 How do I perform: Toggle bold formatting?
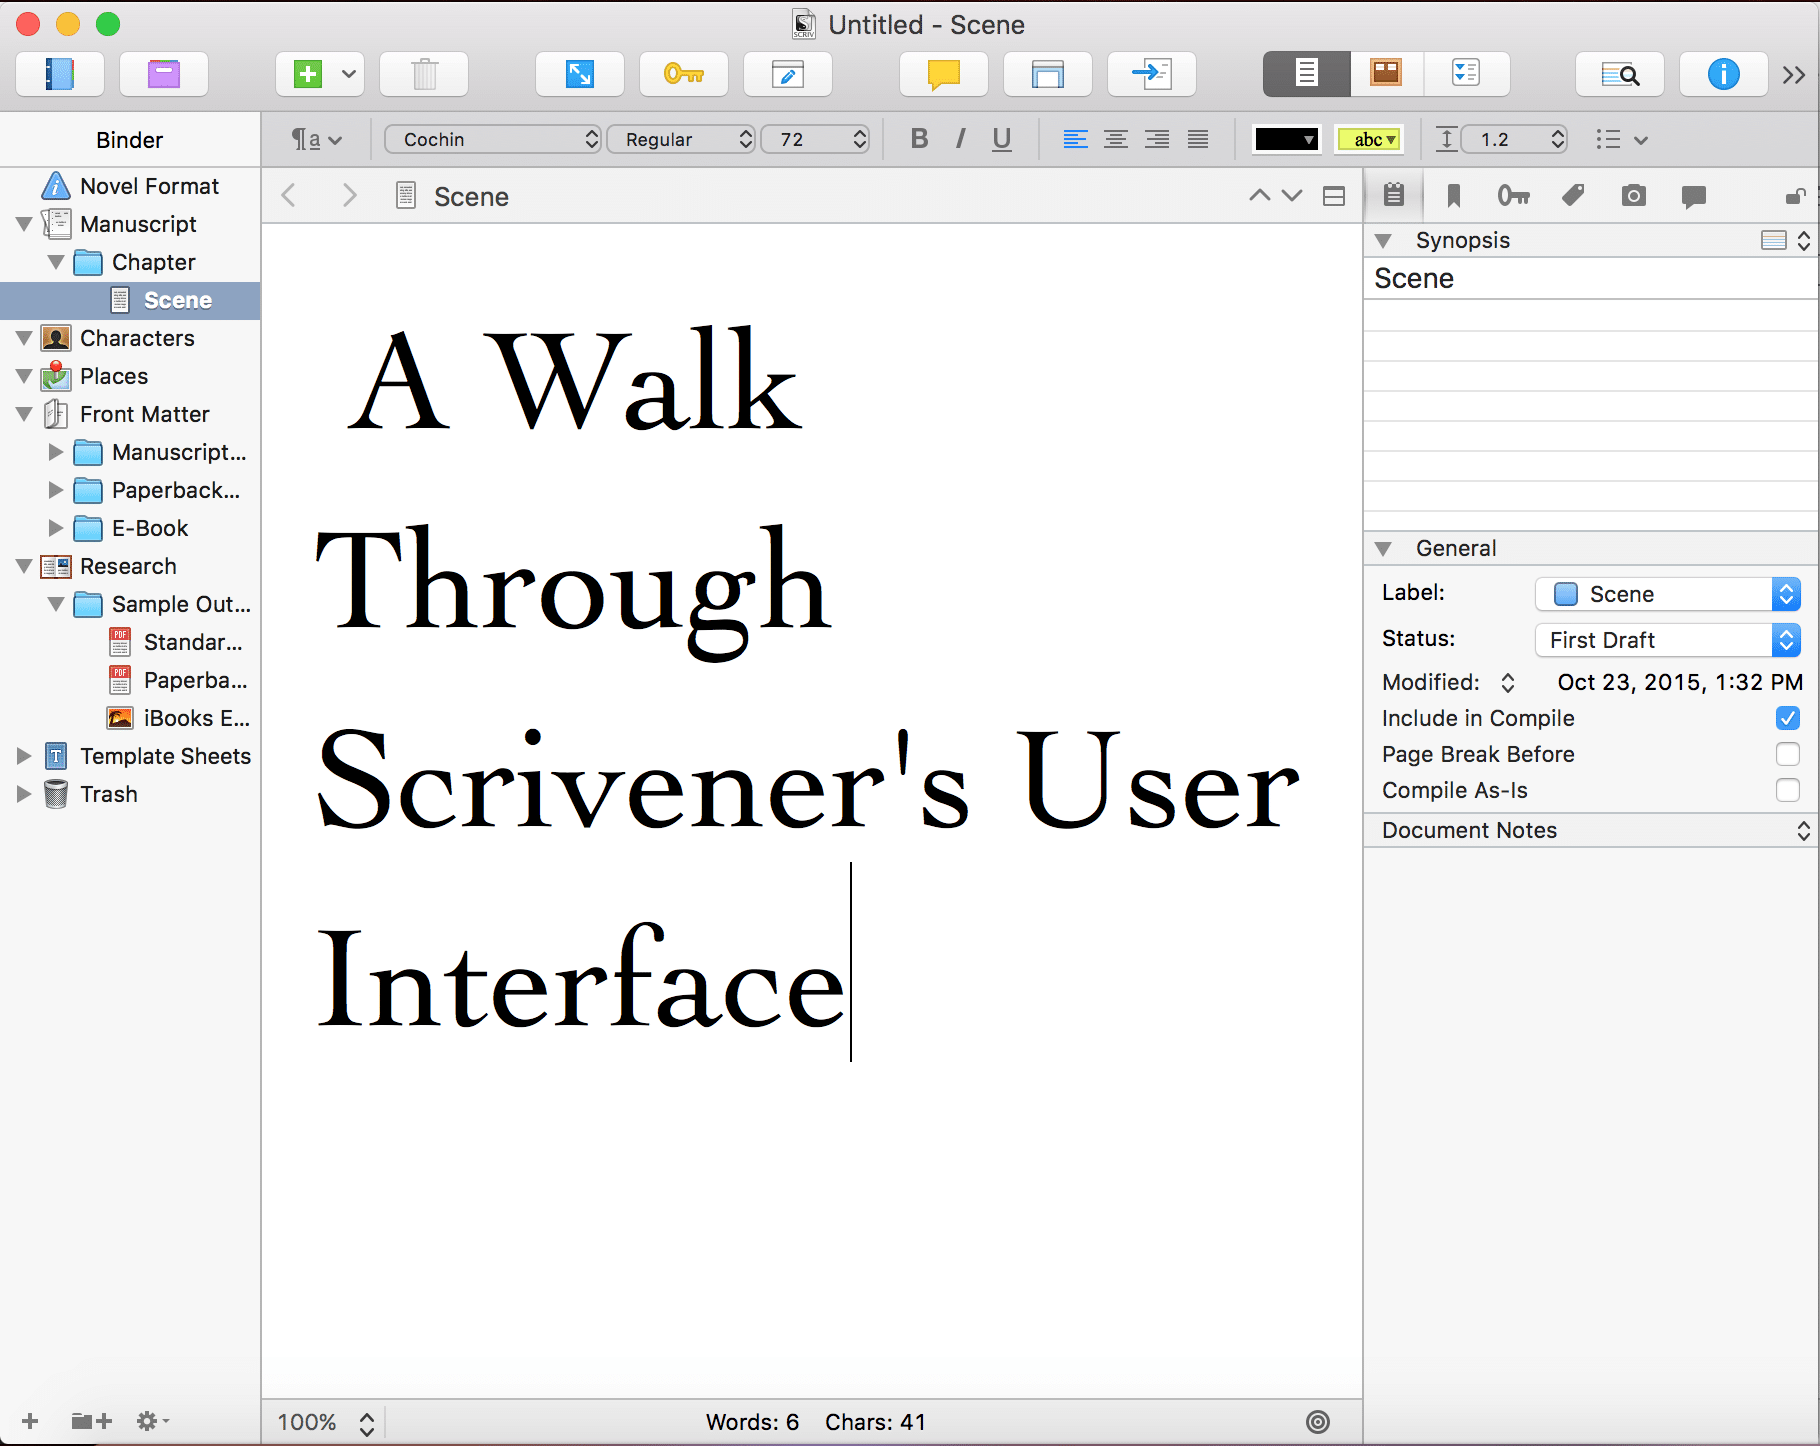tap(920, 139)
